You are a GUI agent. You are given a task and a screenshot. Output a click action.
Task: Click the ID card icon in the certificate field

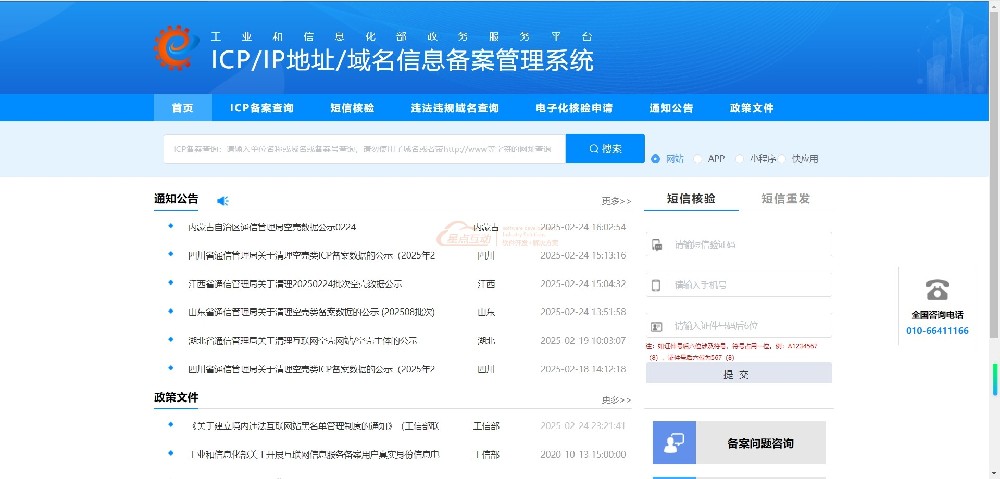point(656,326)
